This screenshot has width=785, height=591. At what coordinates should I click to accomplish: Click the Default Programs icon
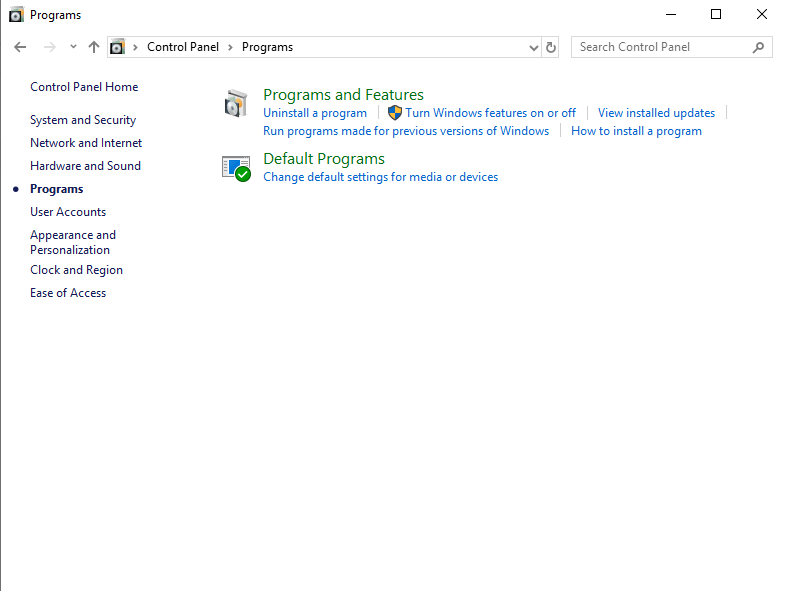[x=236, y=169]
